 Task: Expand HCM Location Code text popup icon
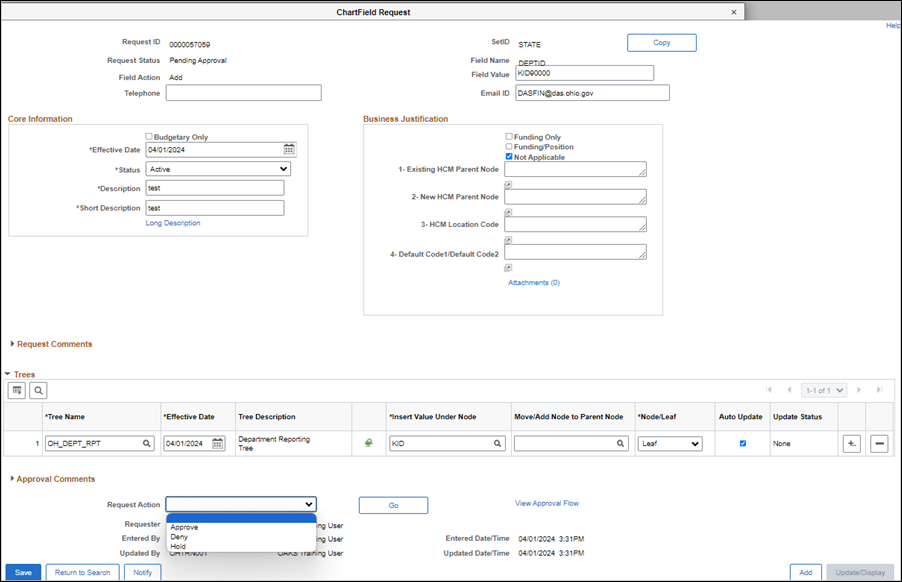click(508, 240)
